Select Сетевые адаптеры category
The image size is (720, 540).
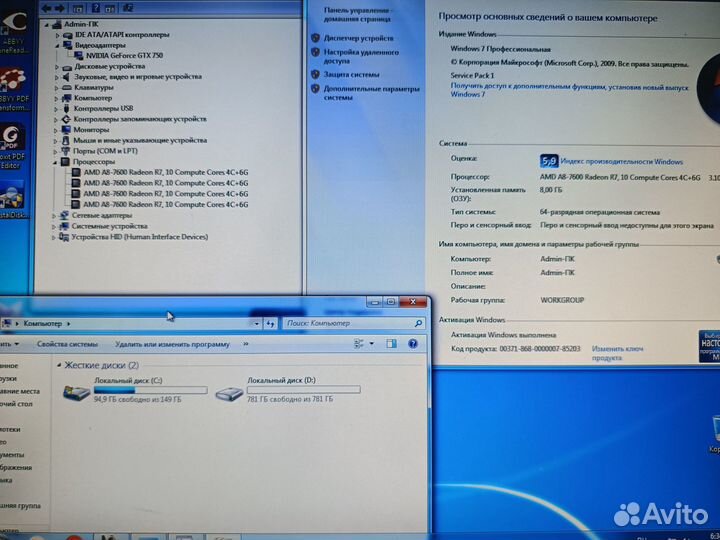[101, 215]
